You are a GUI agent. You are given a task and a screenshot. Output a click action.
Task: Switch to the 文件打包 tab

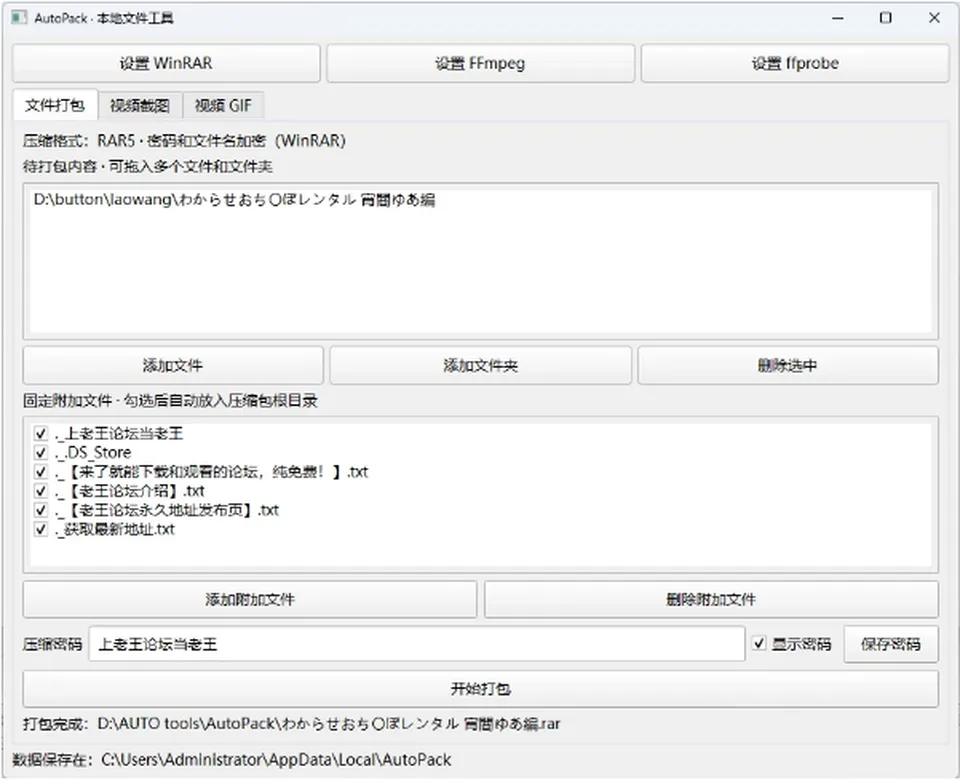(55, 105)
